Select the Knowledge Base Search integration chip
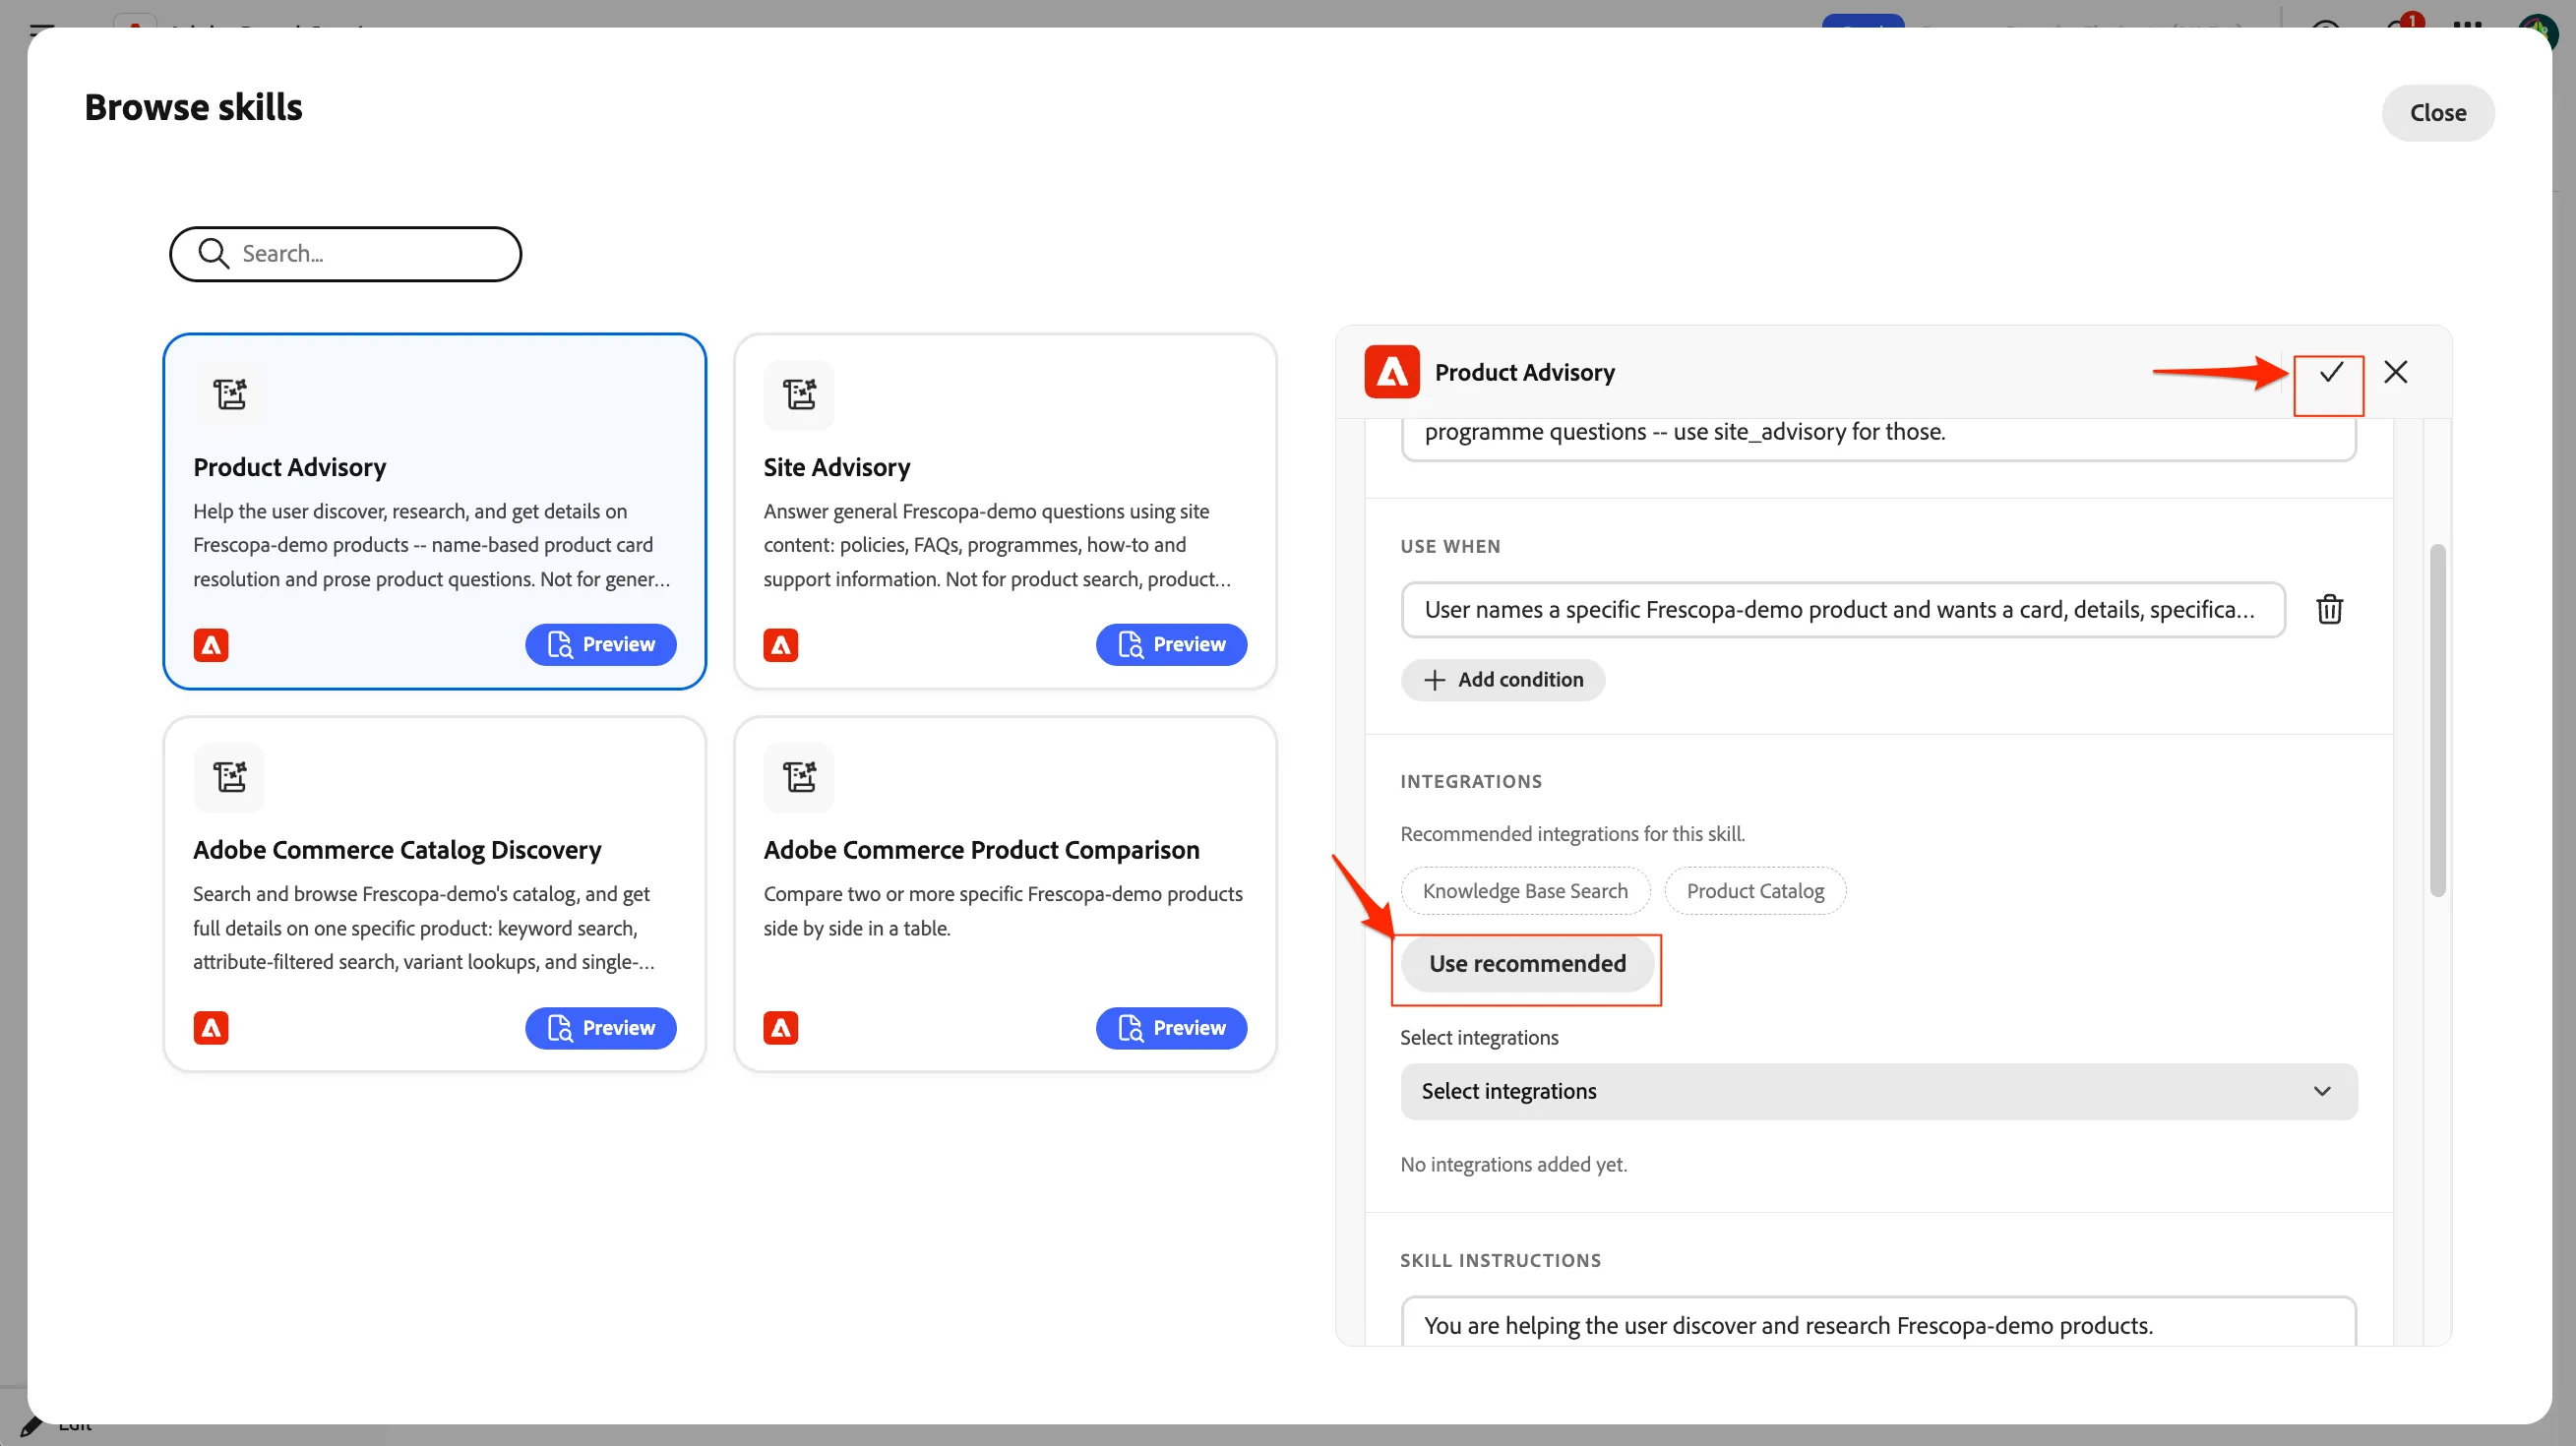 tap(1524, 890)
